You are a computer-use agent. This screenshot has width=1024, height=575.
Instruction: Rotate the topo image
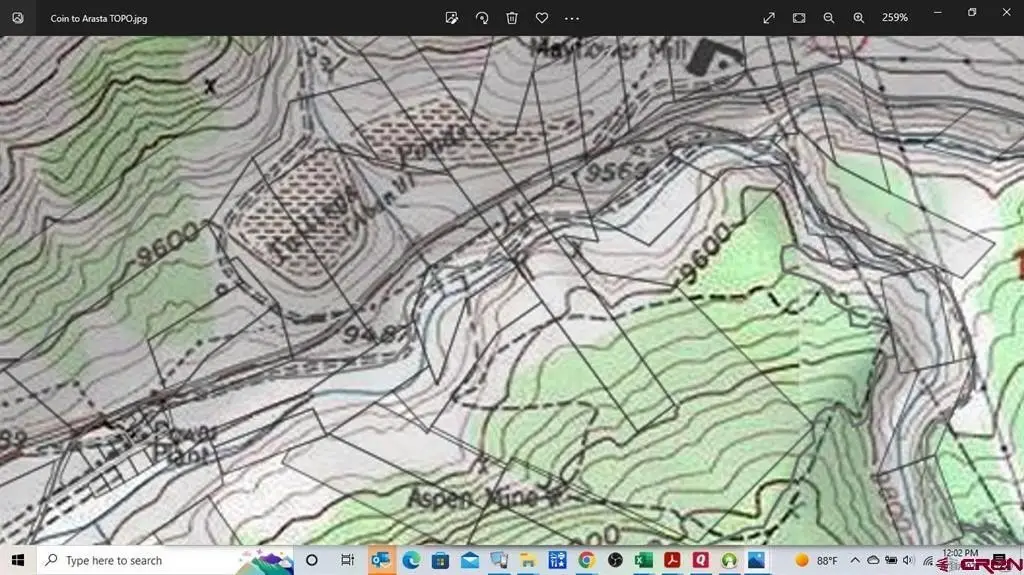click(481, 18)
